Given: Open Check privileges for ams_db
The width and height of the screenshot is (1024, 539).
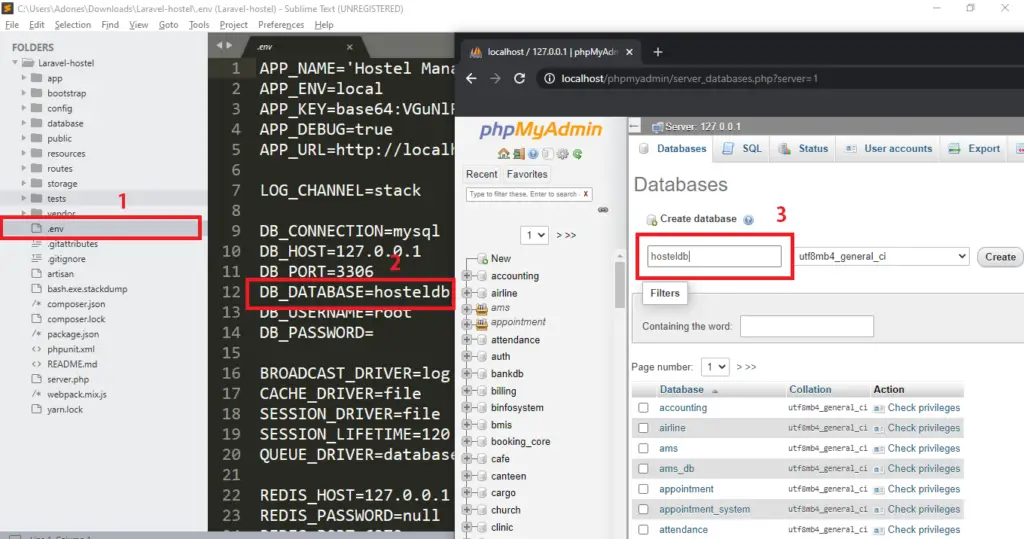Looking at the screenshot, I should (923, 468).
